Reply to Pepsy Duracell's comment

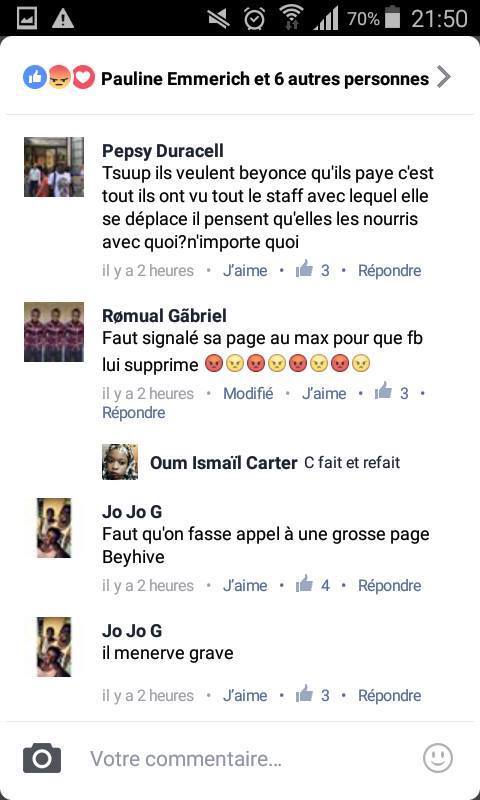(390, 270)
